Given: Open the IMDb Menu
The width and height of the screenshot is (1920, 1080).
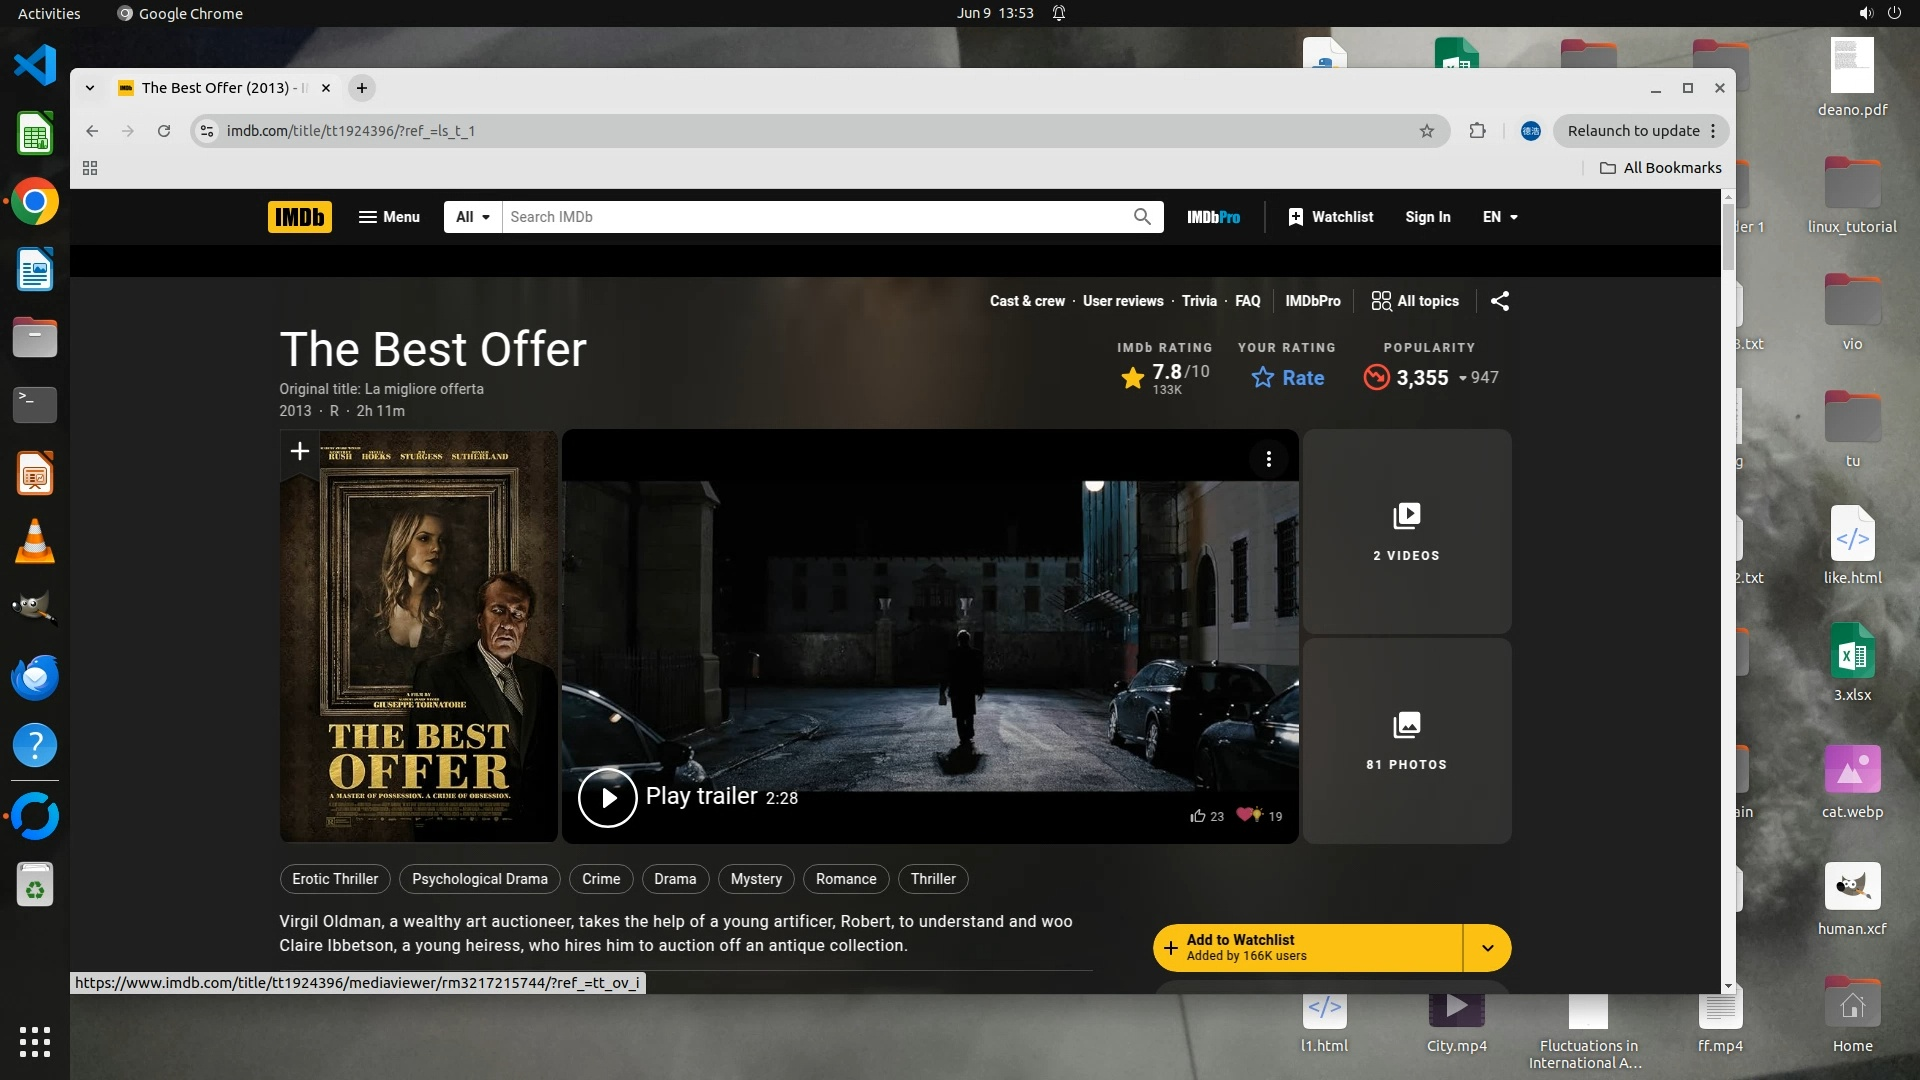Looking at the screenshot, I should click(389, 217).
